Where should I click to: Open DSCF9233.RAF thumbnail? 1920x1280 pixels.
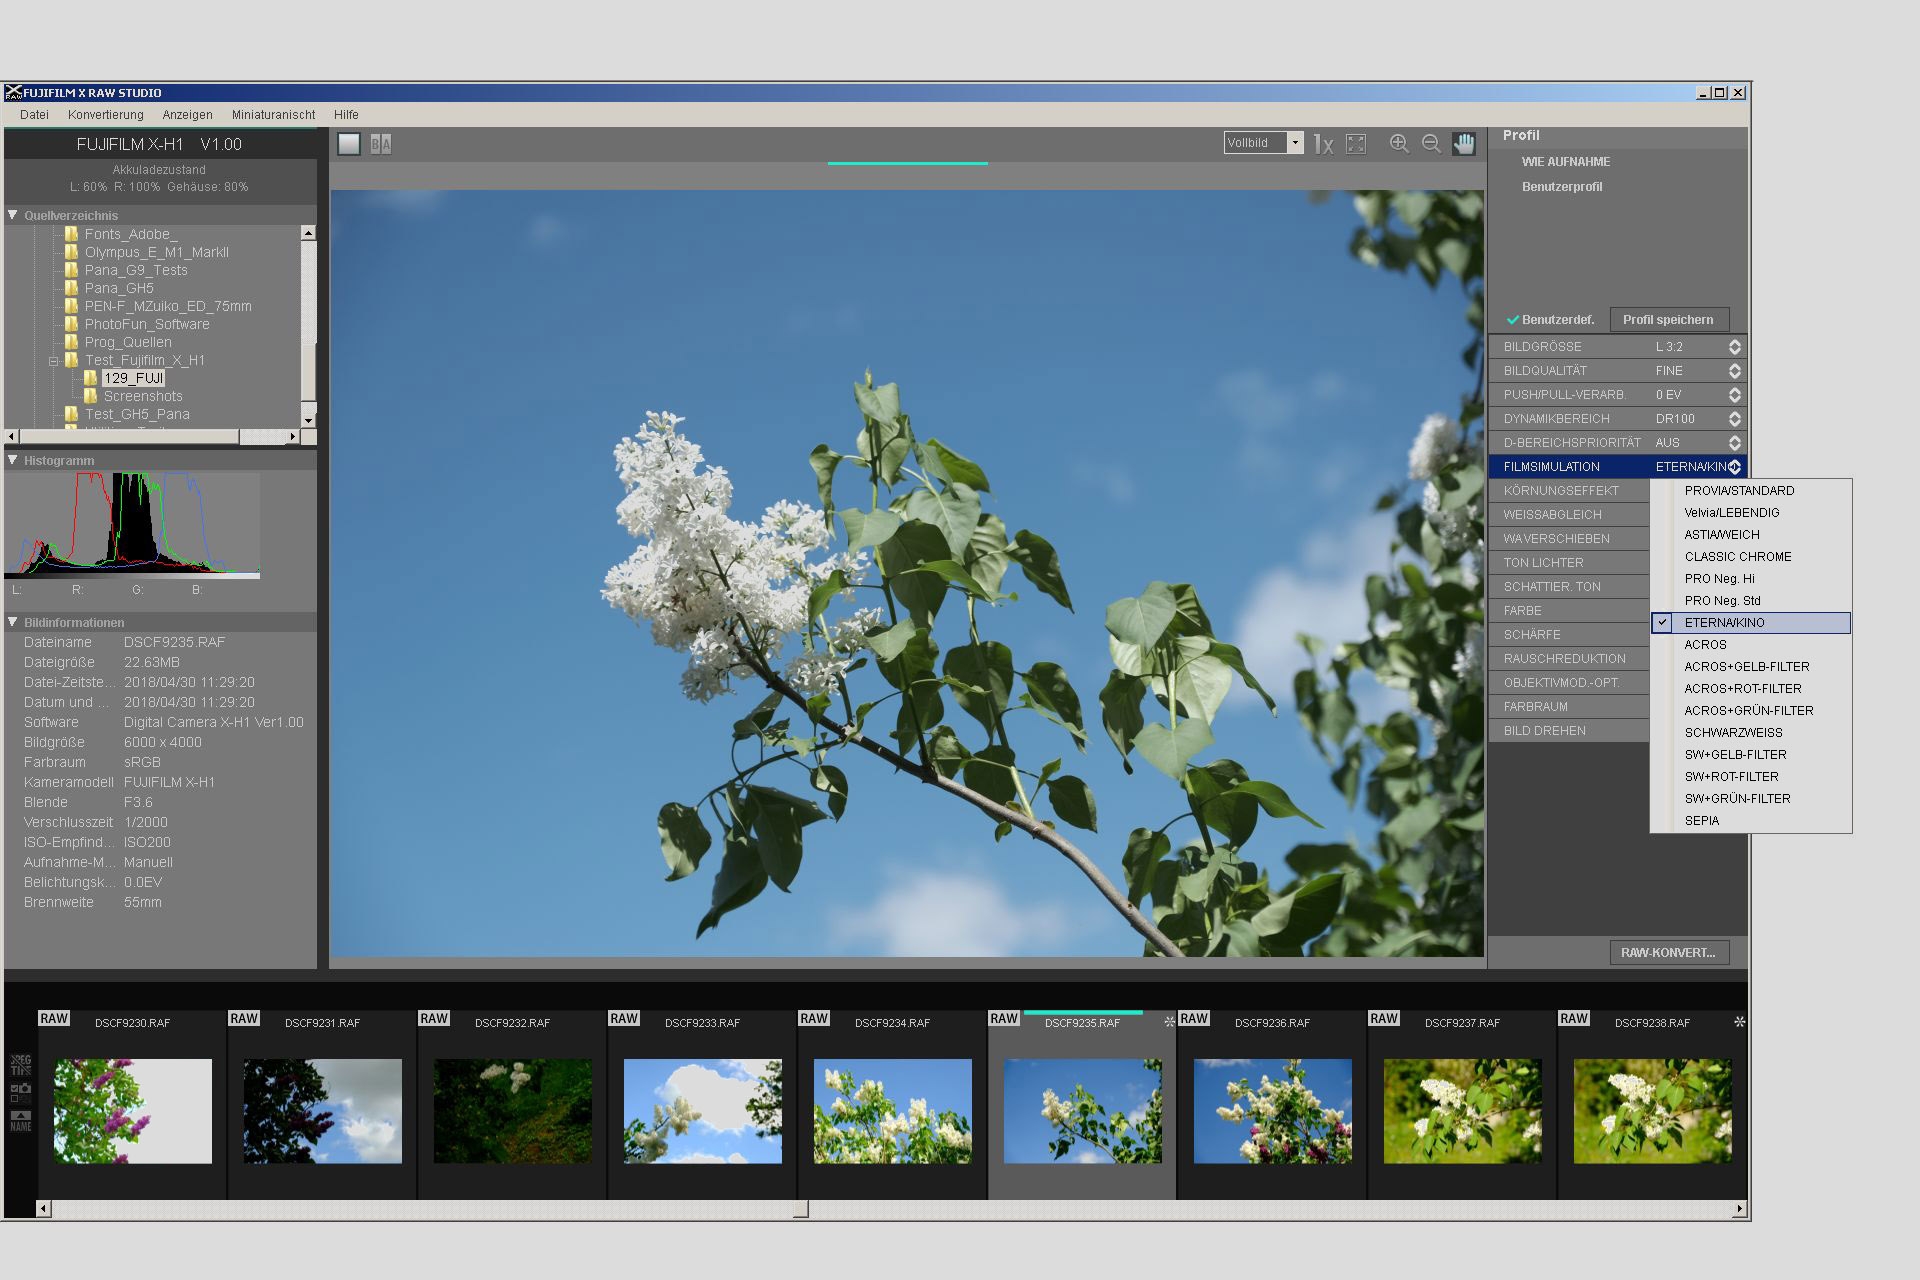click(x=703, y=1111)
